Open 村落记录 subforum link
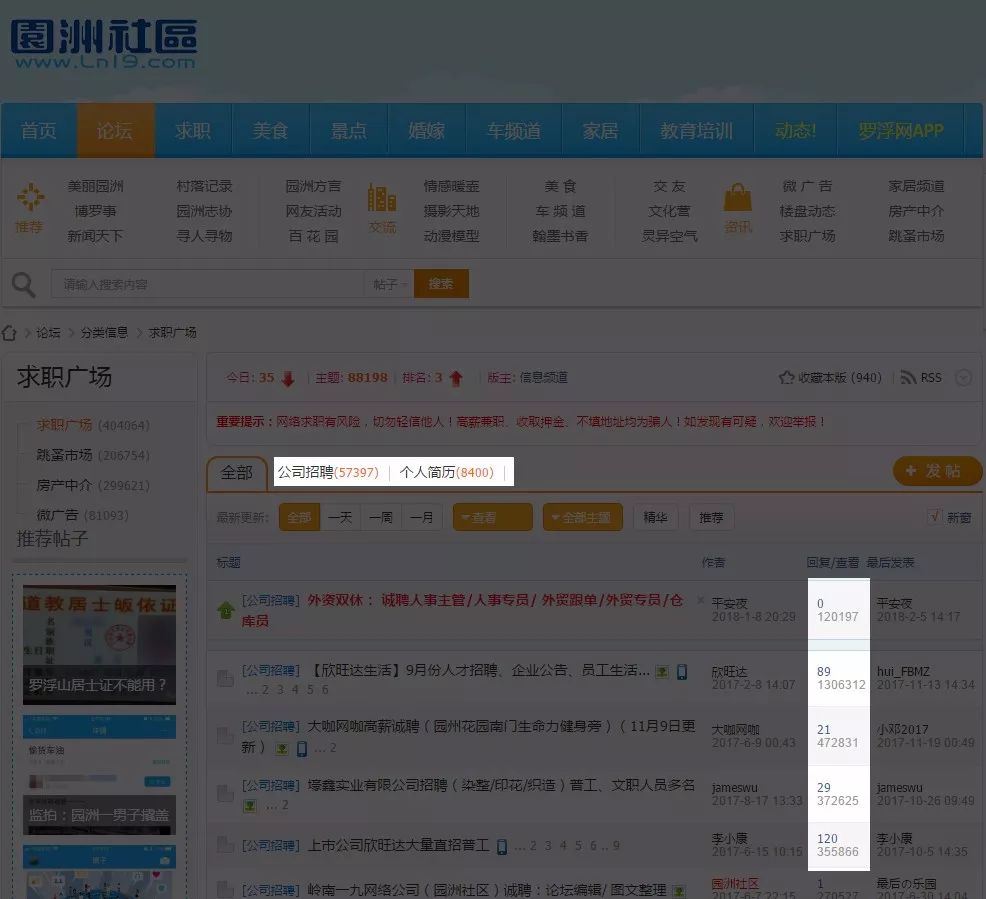 tap(204, 186)
